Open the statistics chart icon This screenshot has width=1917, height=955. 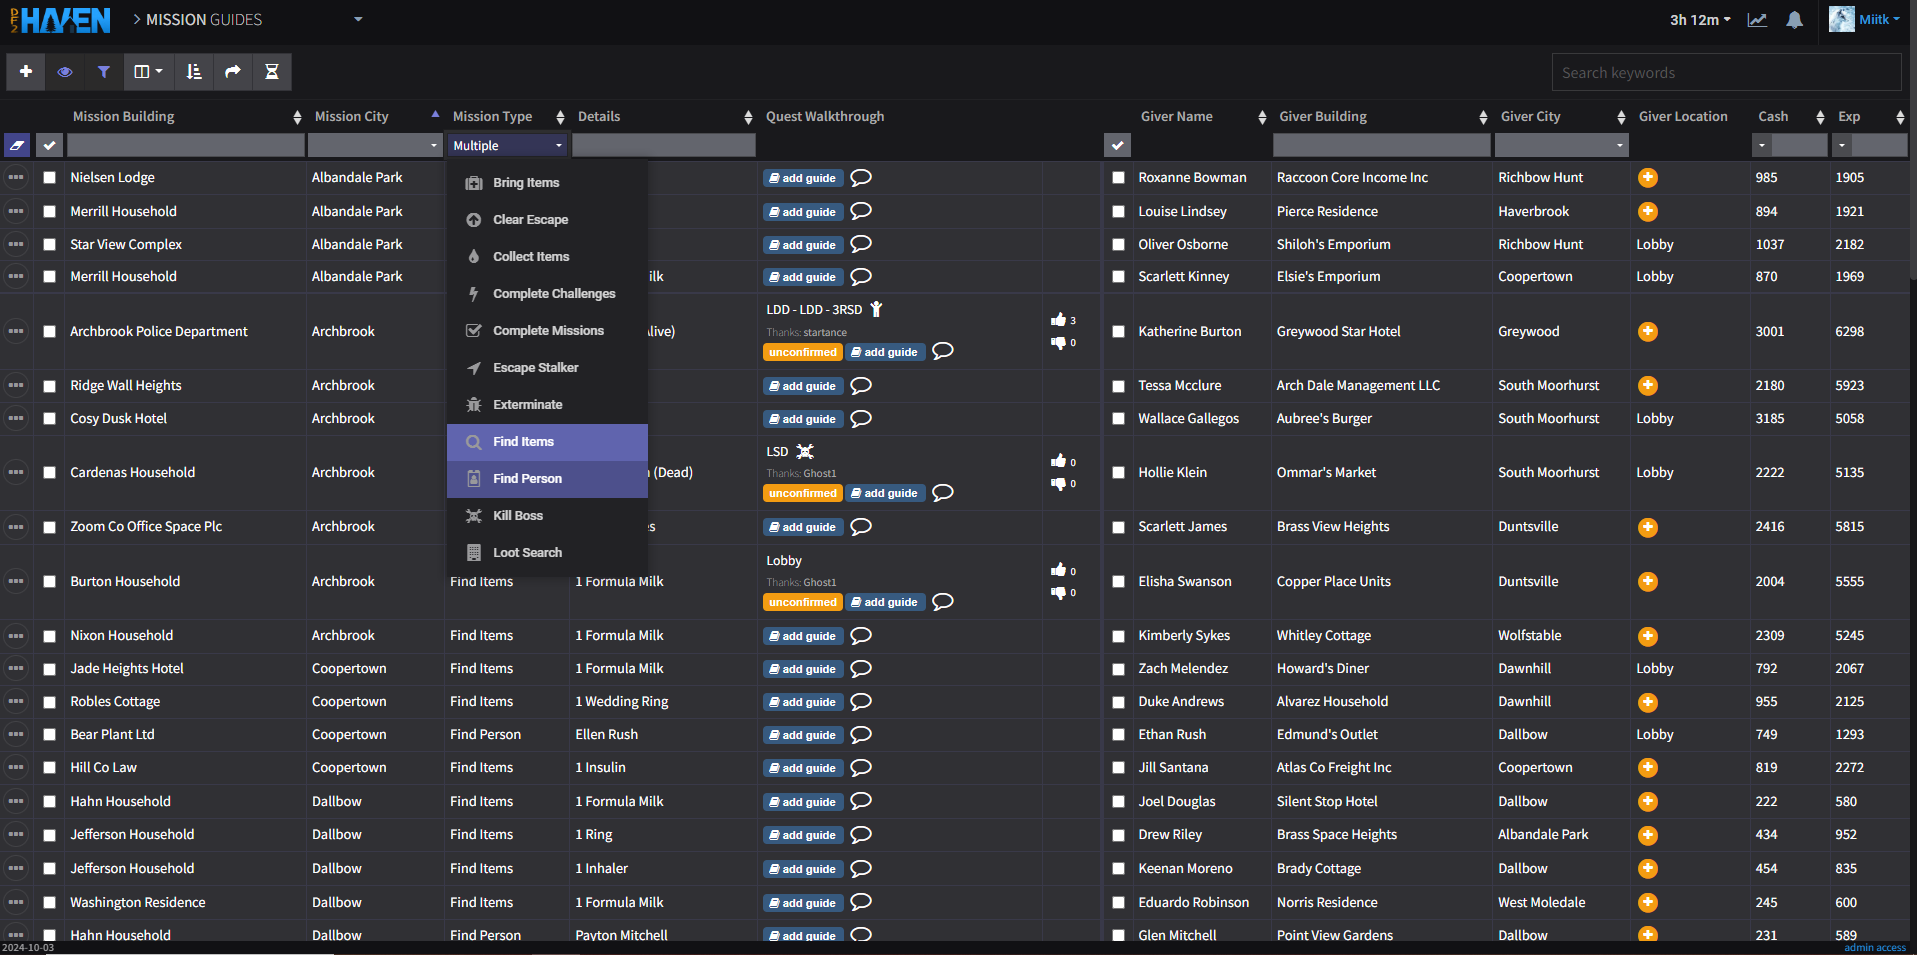point(1757,20)
